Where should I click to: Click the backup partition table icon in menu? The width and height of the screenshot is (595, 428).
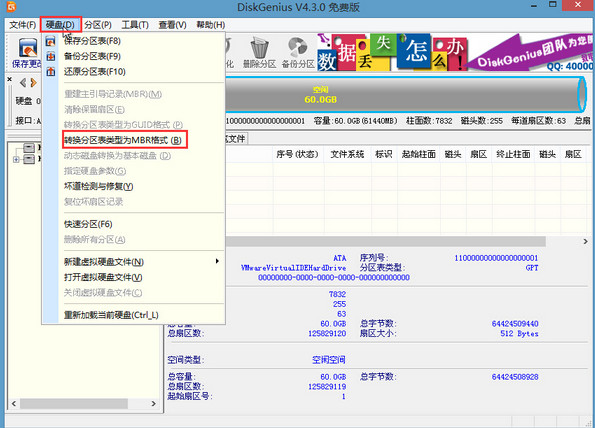[50, 56]
